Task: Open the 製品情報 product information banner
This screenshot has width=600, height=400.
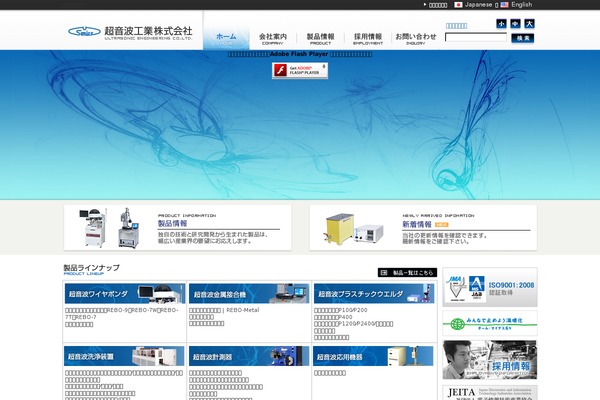Action: pos(178,228)
